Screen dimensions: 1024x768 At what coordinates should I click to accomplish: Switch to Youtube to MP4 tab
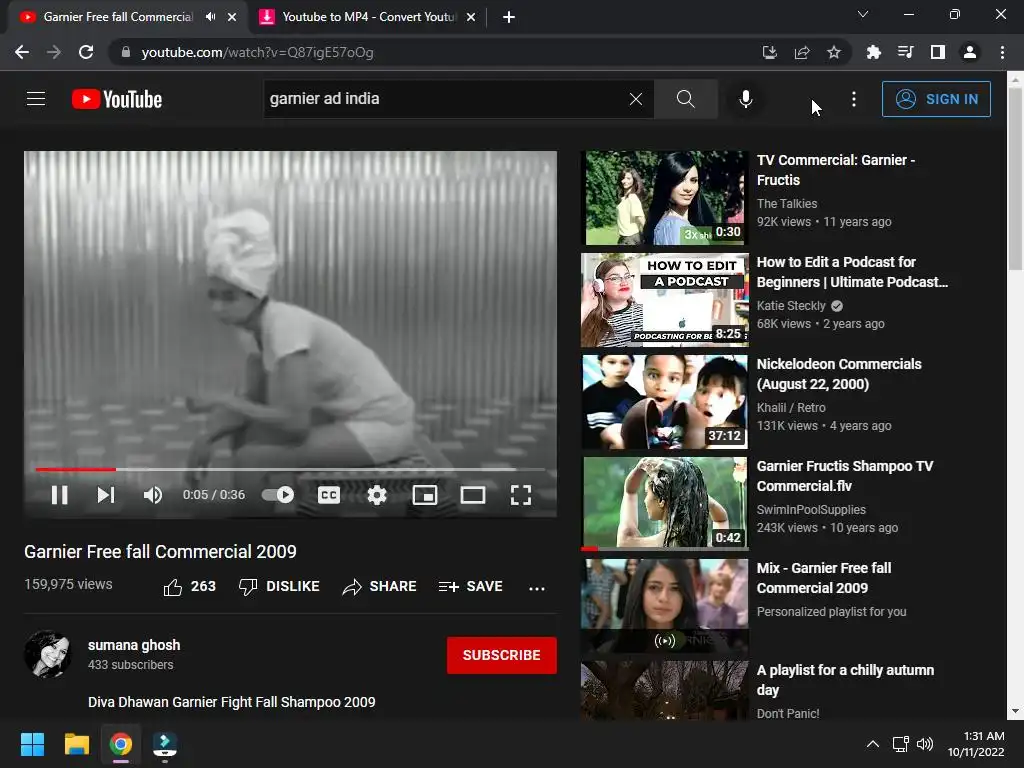point(368,17)
